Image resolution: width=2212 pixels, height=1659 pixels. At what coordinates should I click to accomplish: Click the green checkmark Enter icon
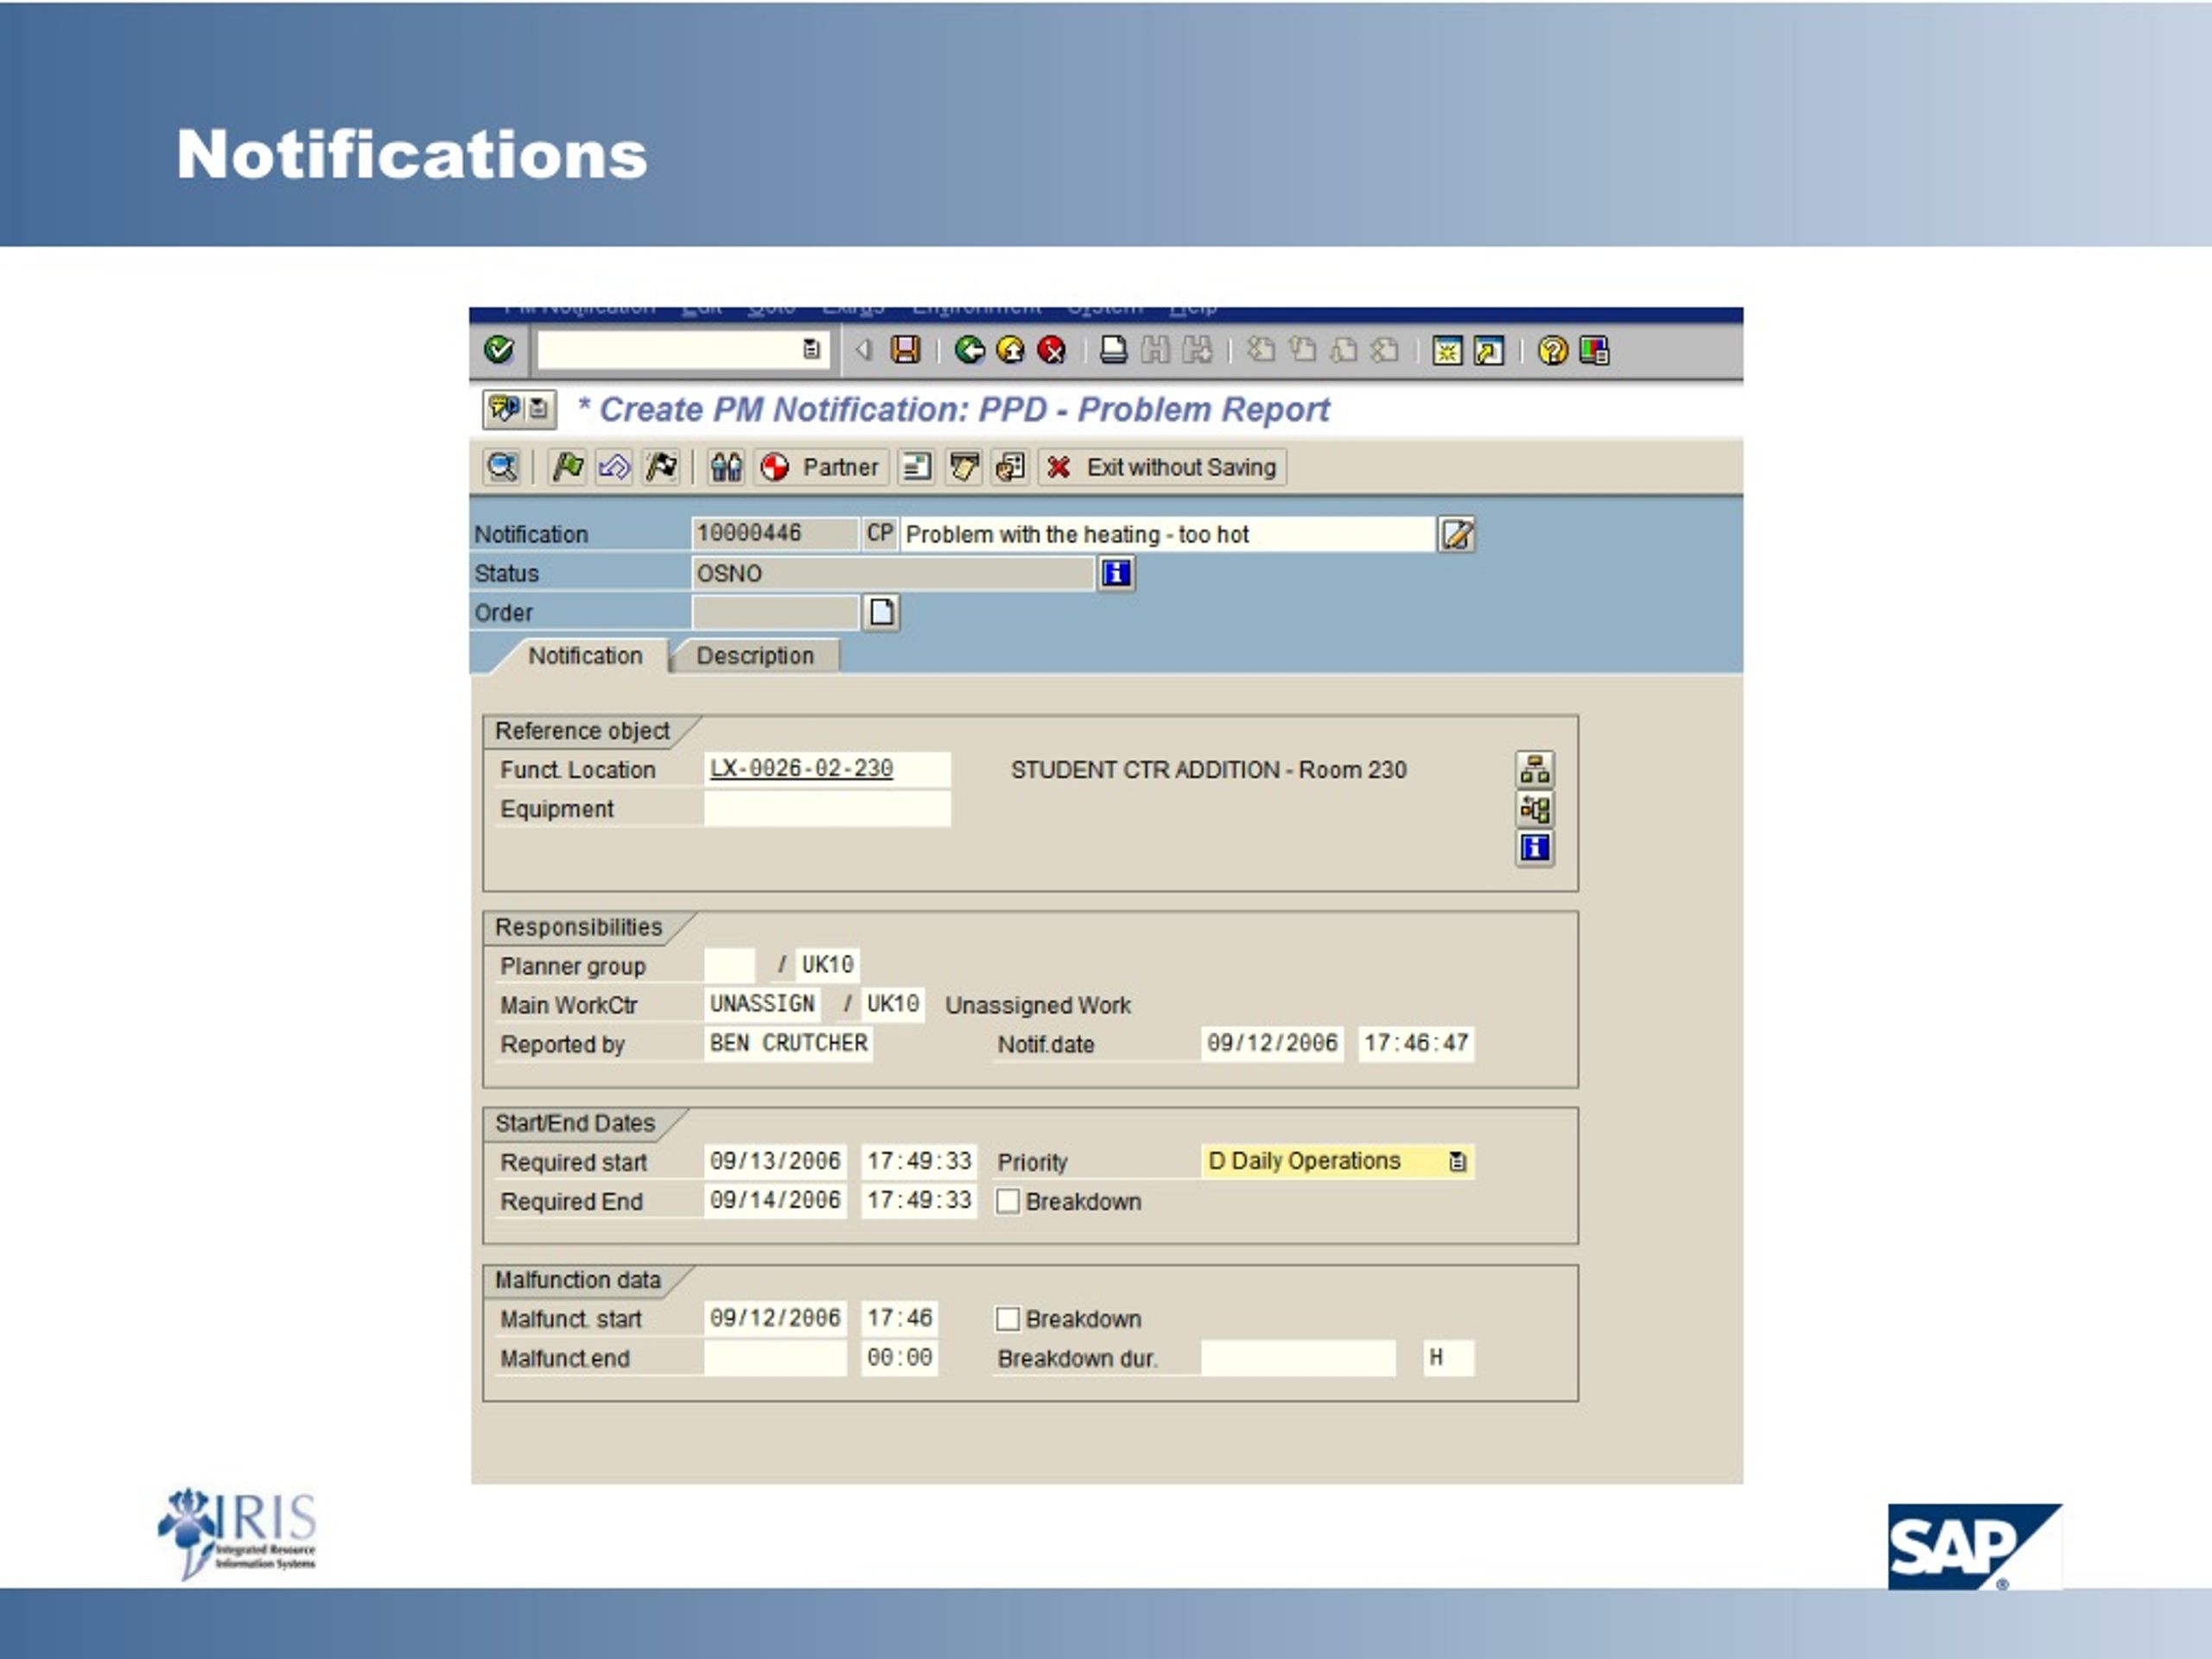tap(498, 350)
